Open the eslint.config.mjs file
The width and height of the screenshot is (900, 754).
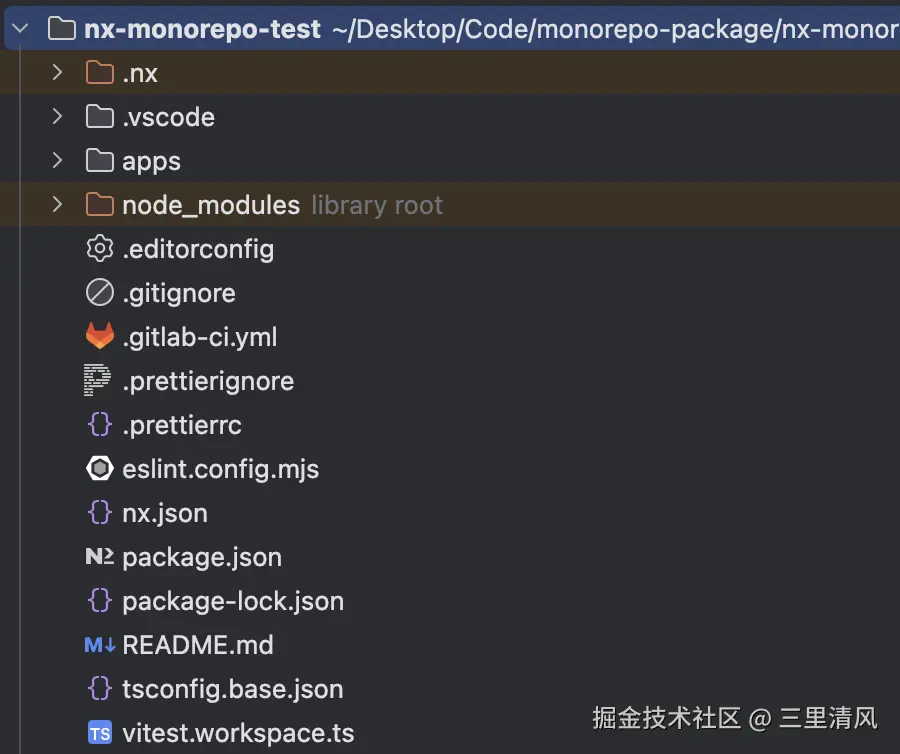click(221, 469)
